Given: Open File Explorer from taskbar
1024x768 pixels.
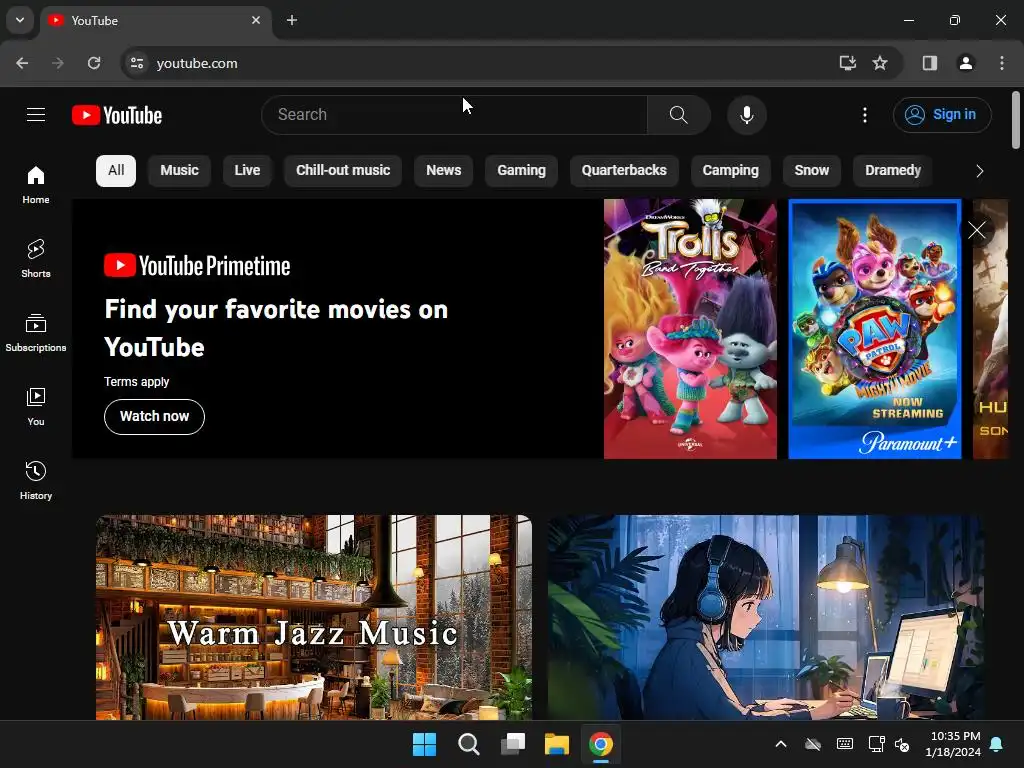Looking at the screenshot, I should click(557, 744).
